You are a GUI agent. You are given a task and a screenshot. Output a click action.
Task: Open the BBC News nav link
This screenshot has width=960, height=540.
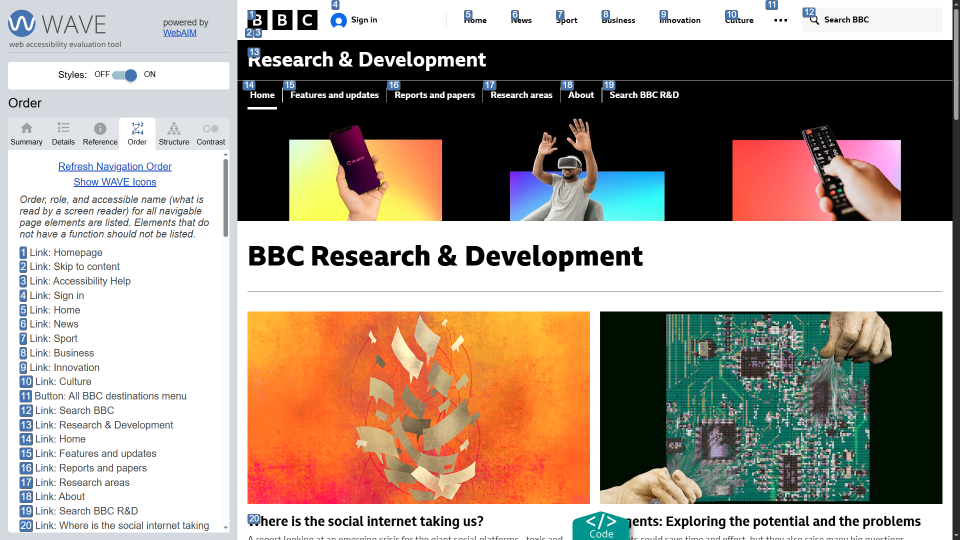(521, 20)
